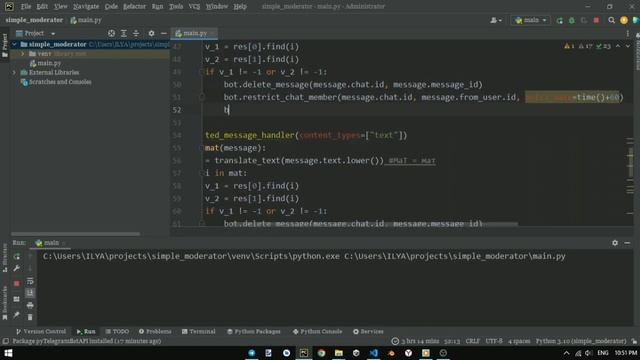Hide the Run tool window
Screen dimensions: 640x360
click(x=627, y=243)
